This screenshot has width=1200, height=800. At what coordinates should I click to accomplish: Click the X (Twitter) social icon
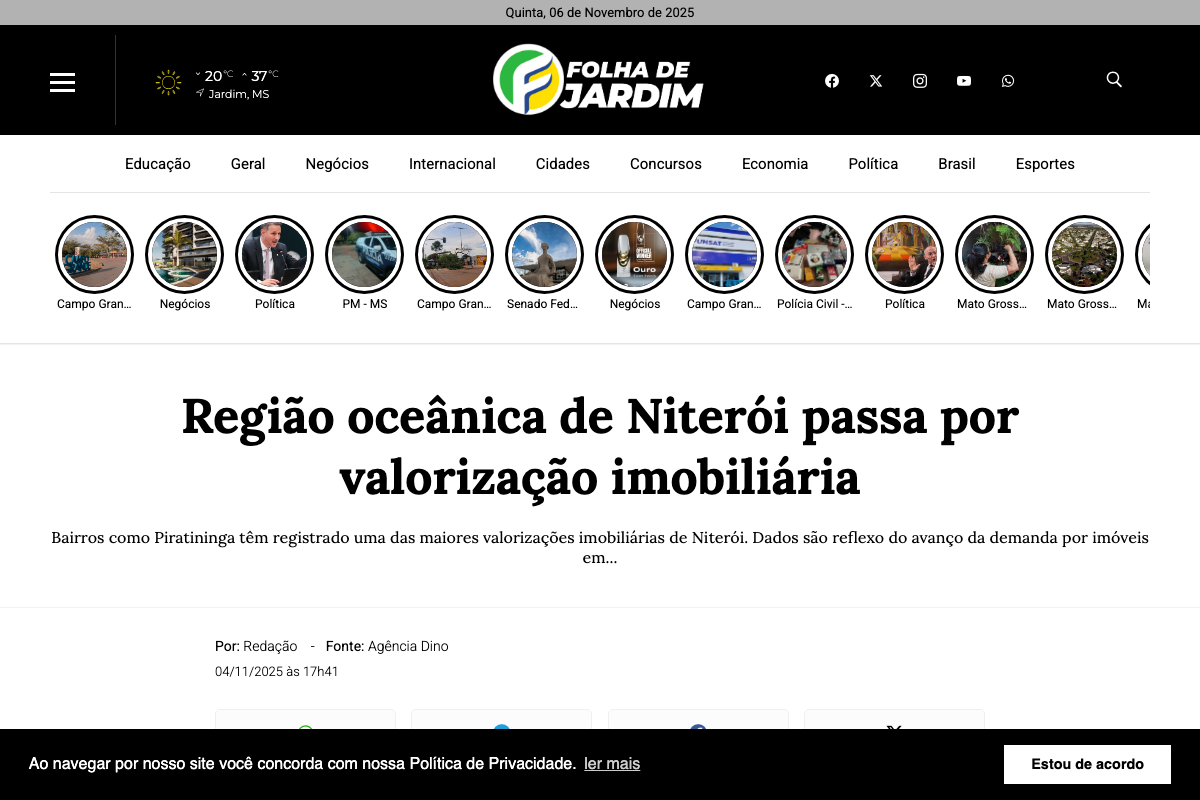click(x=875, y=81)
